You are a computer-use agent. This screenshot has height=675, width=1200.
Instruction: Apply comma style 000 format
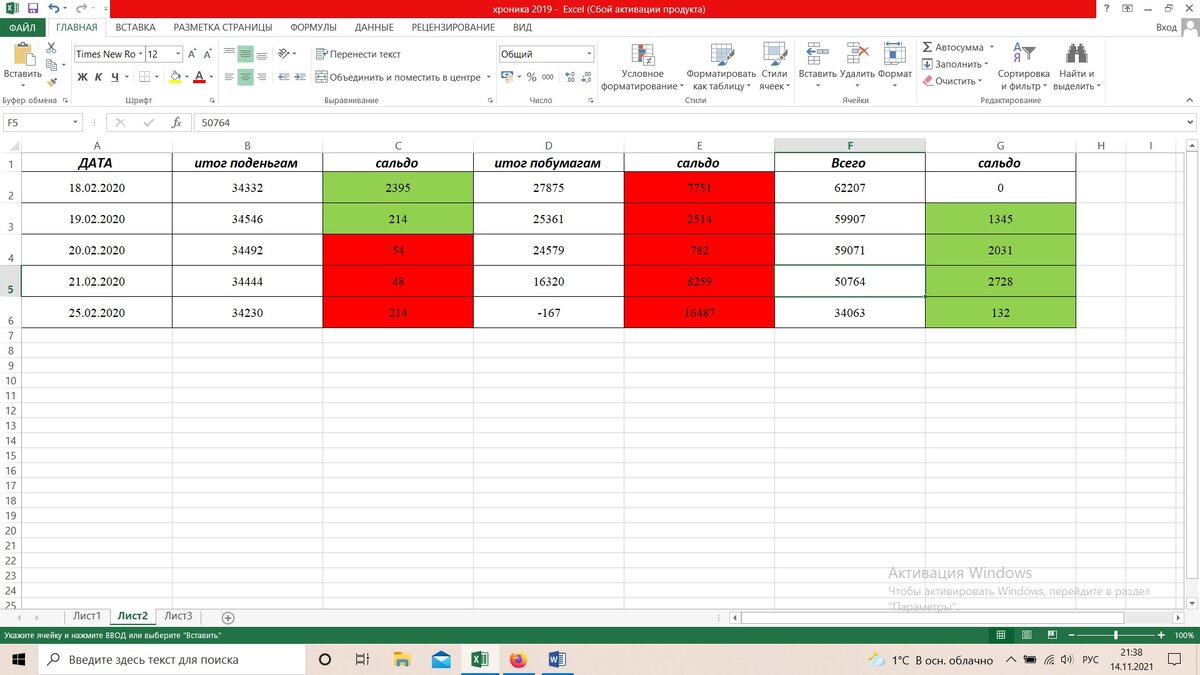548,77
